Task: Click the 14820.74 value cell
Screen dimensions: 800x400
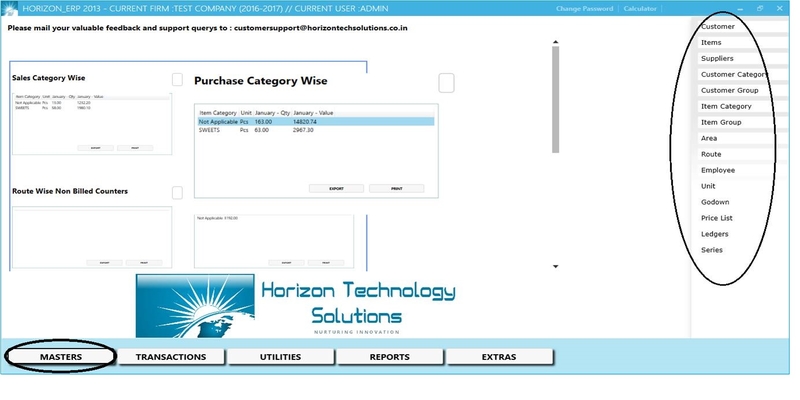Action: tap(305, 122)
